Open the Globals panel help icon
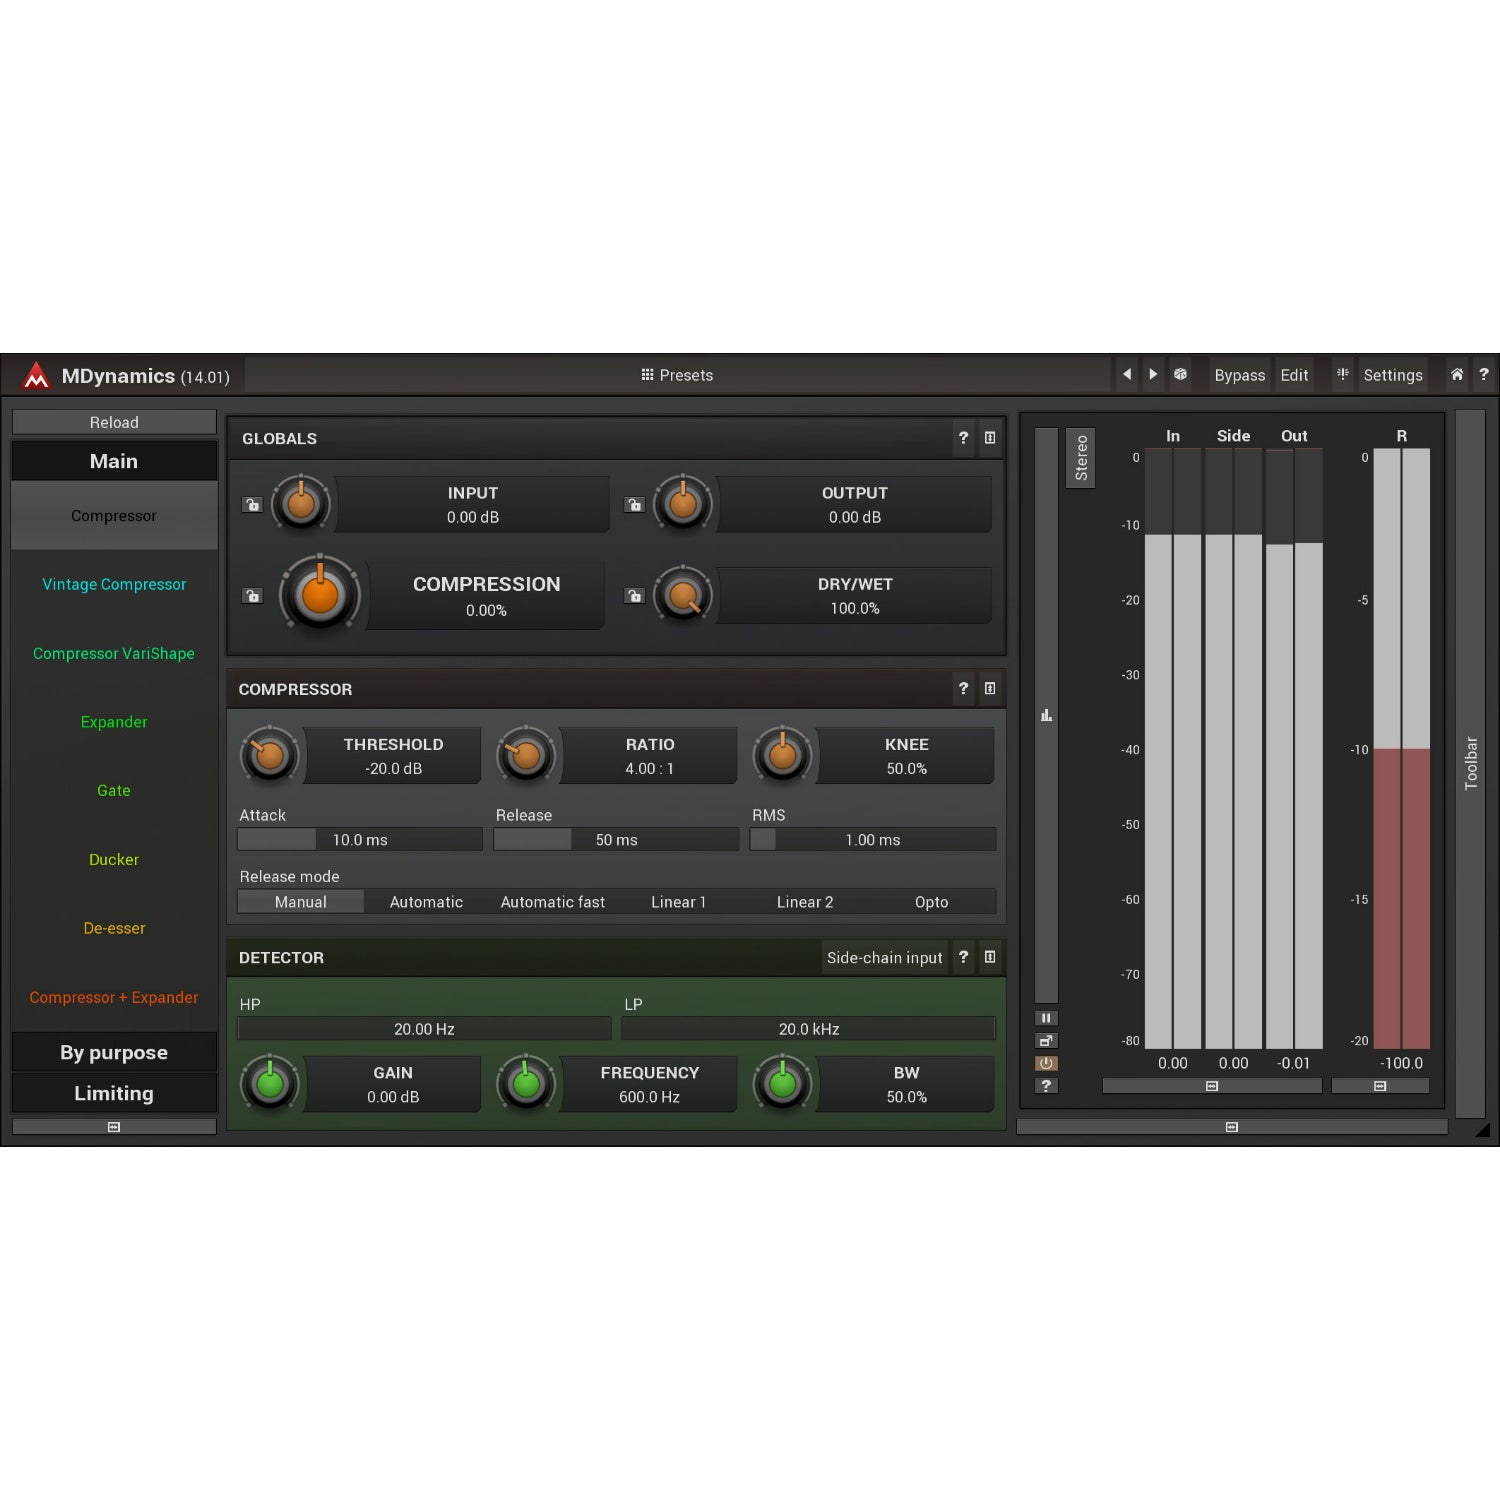This screenshot has height=1500, width=1500. pos(963,438)
